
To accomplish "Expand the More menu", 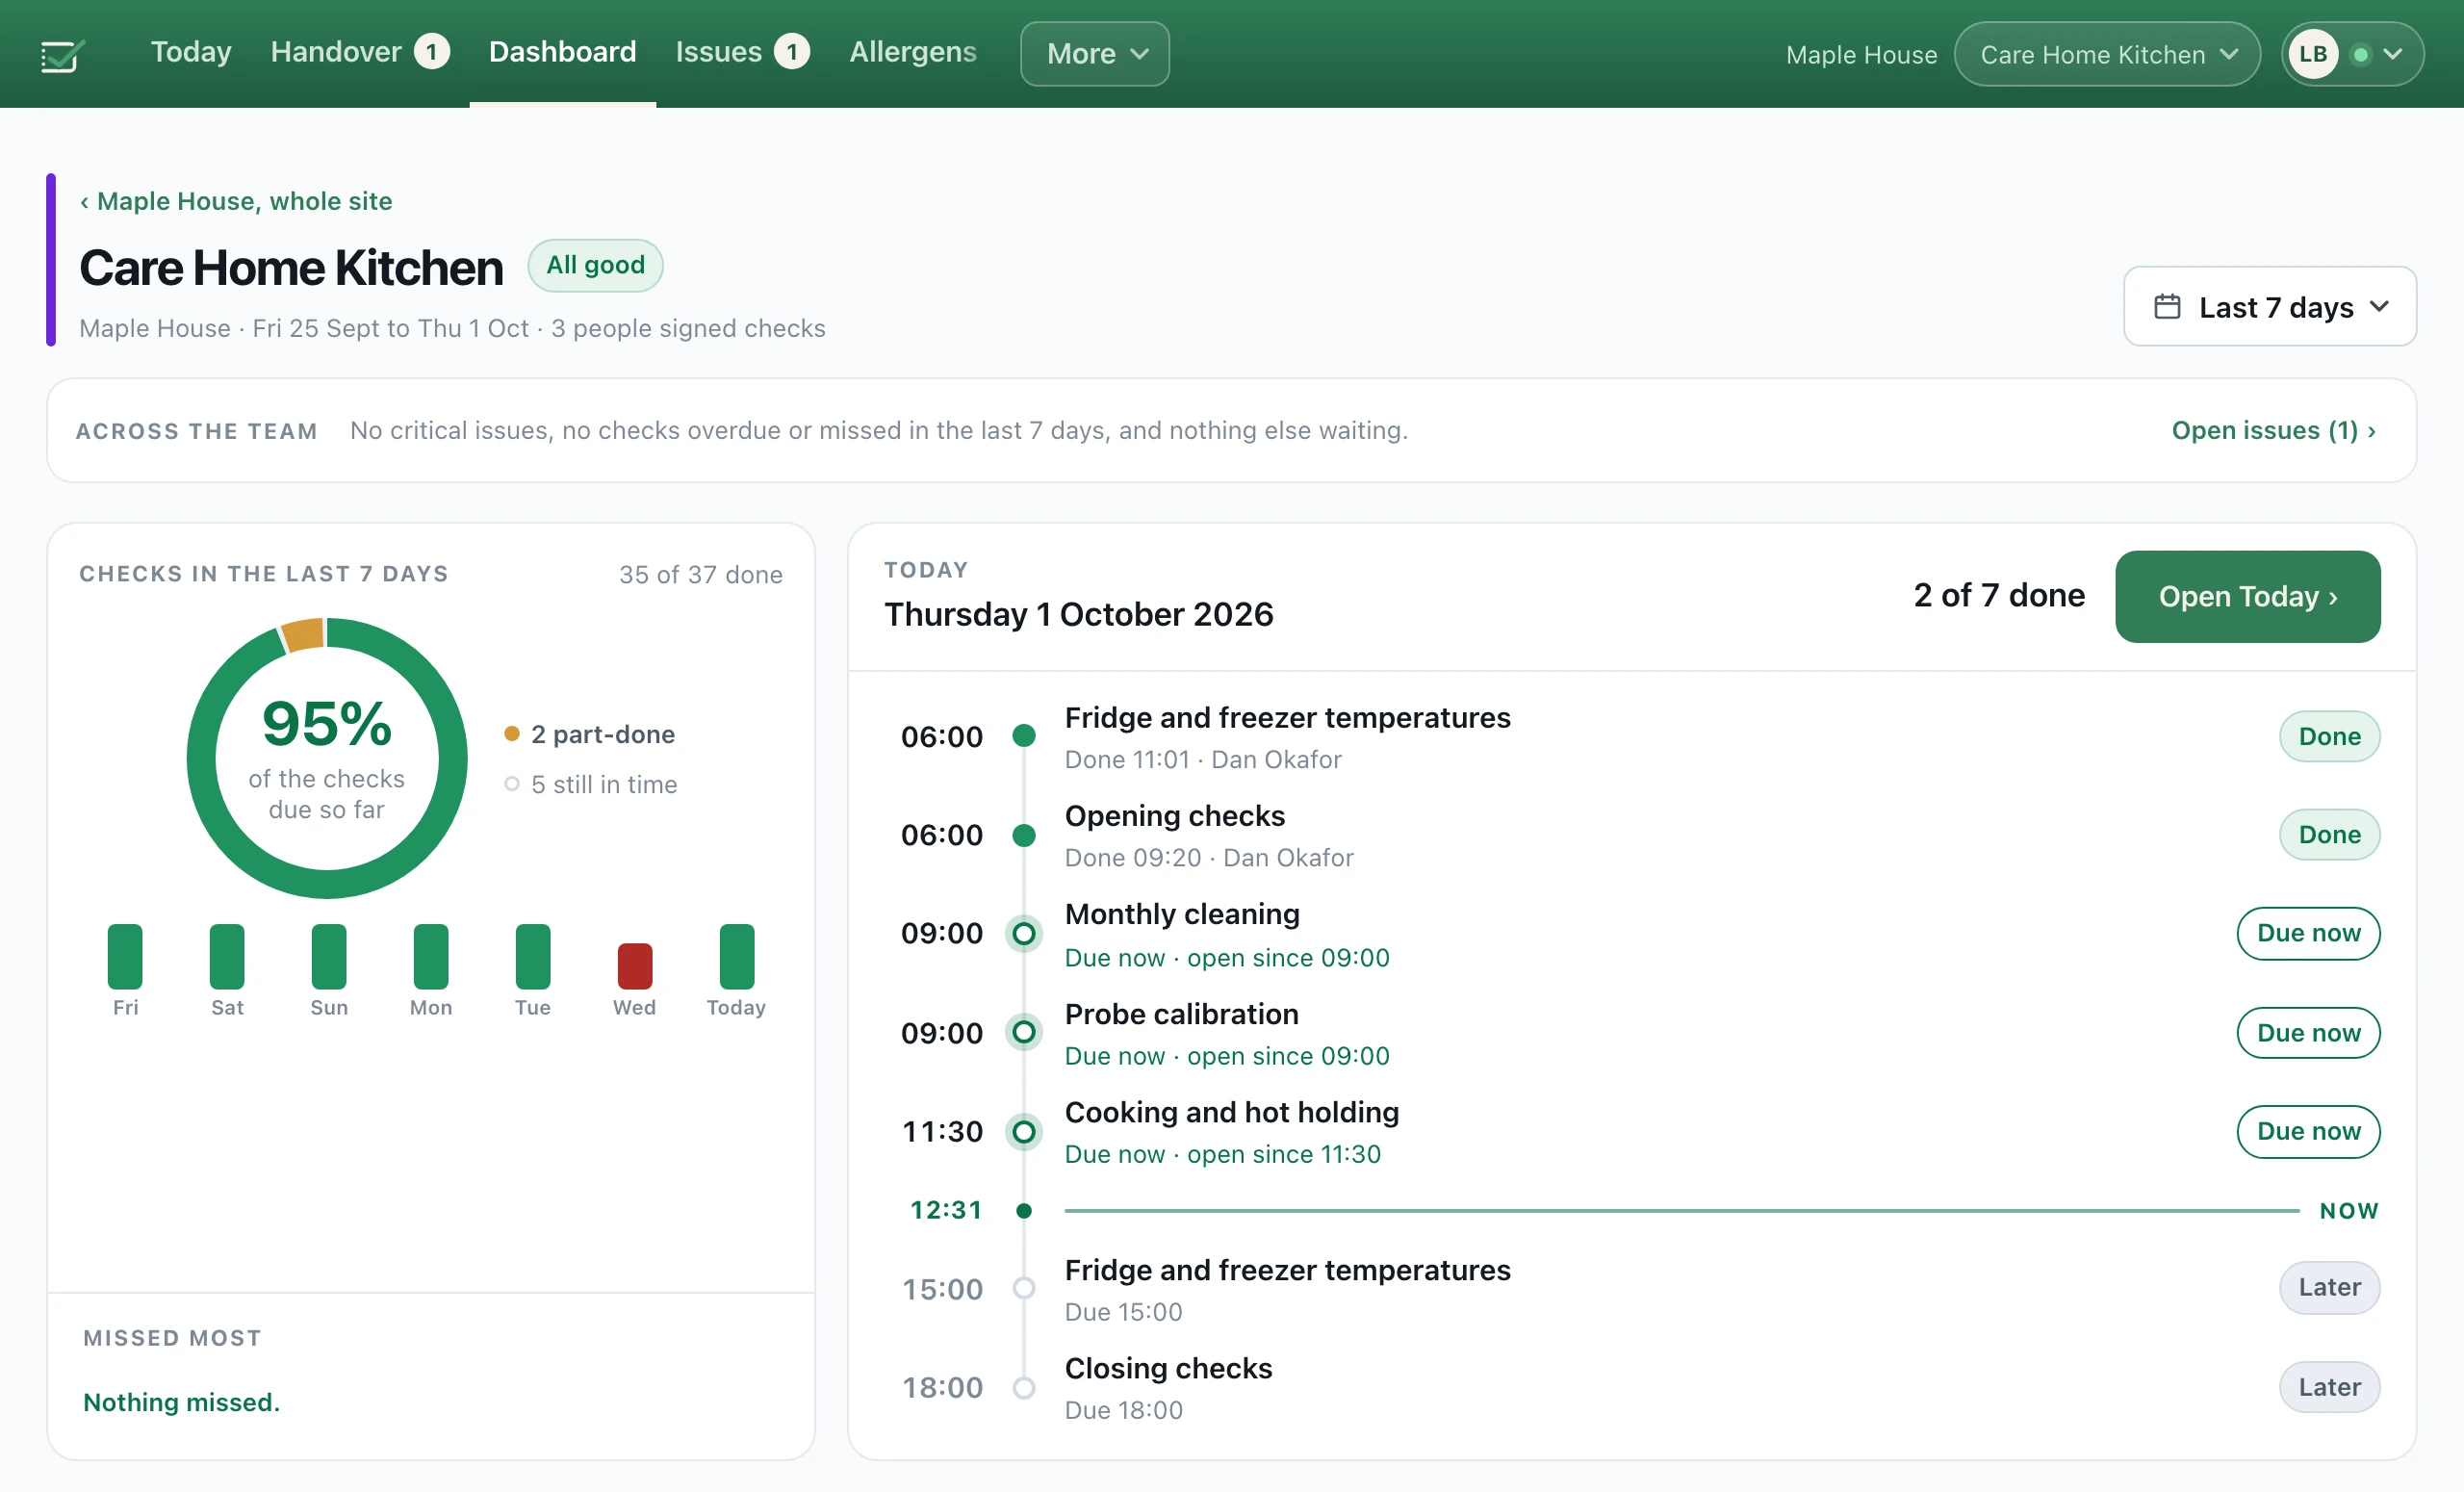I will [1095, 54].
